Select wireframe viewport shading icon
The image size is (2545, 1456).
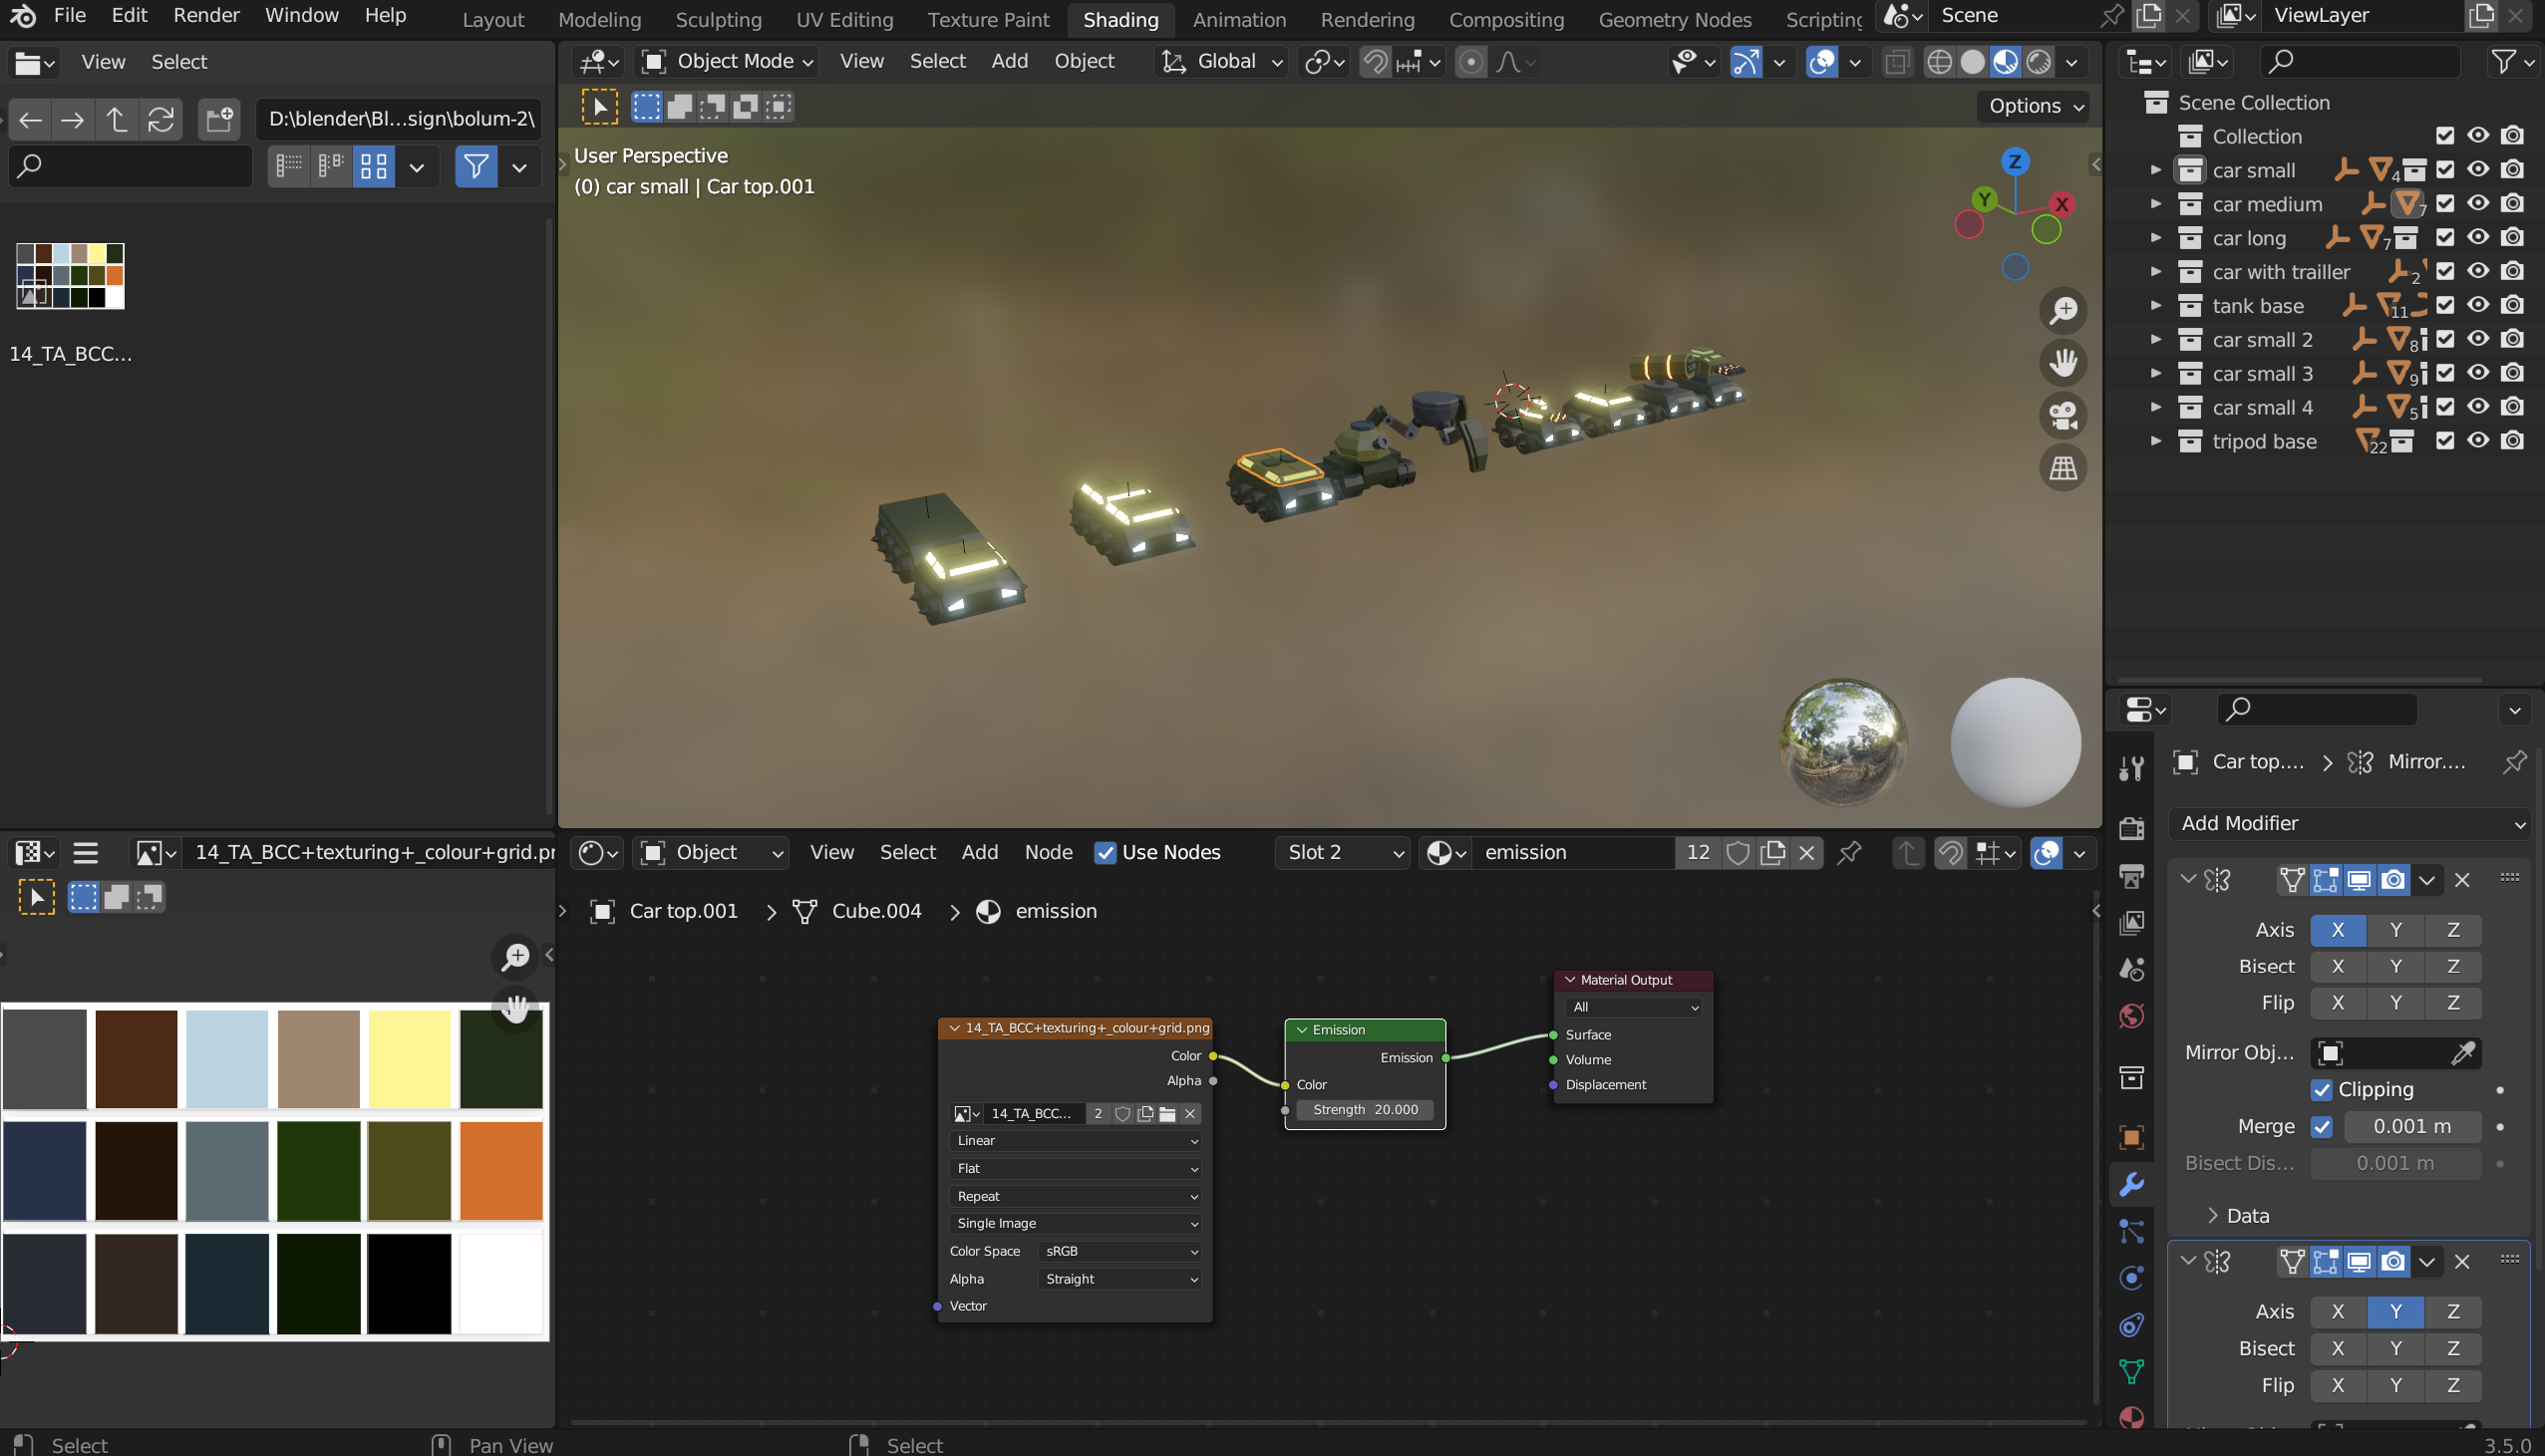pyautogui.click(x=1939, y=62)
